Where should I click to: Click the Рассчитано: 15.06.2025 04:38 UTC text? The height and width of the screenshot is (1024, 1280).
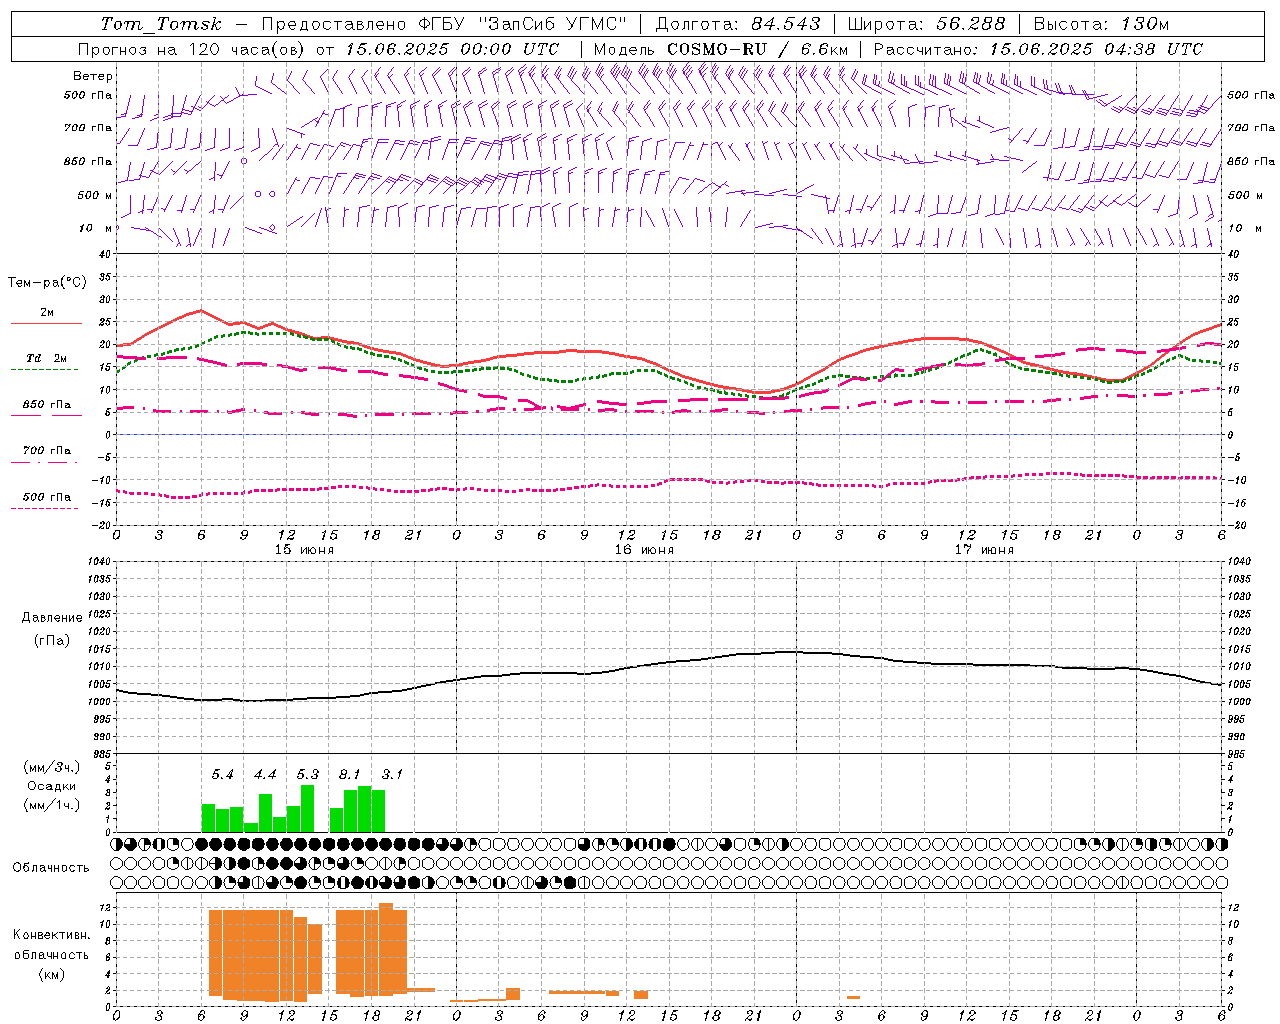1038,49
